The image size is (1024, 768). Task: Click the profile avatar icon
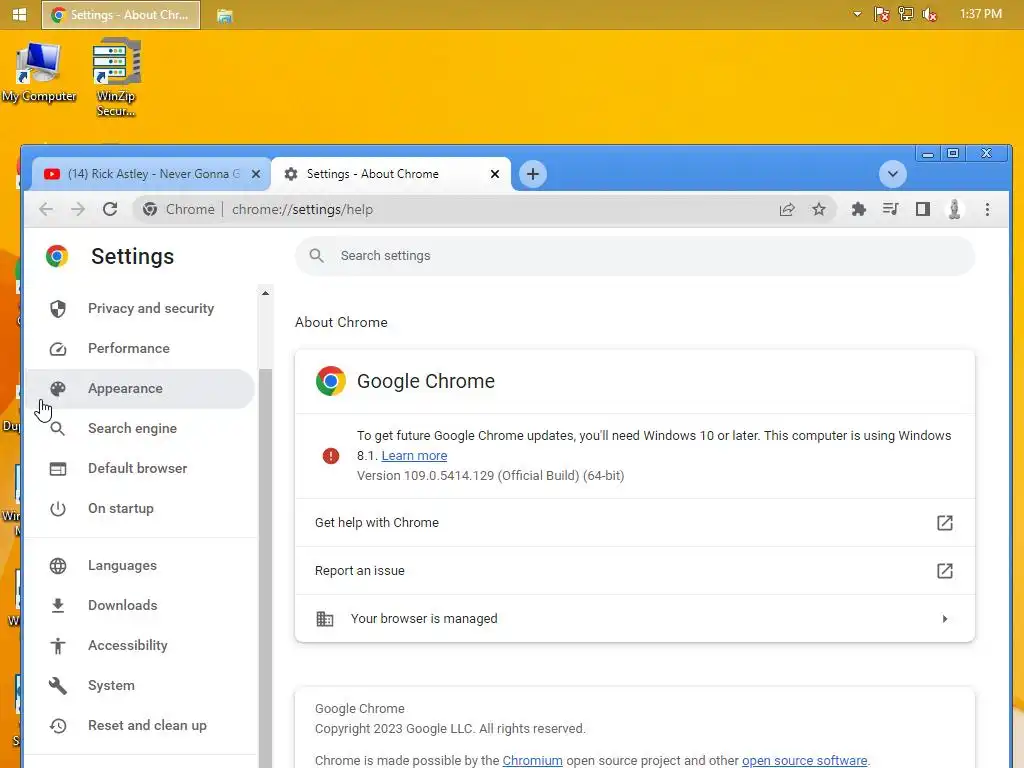coord(954,209)
